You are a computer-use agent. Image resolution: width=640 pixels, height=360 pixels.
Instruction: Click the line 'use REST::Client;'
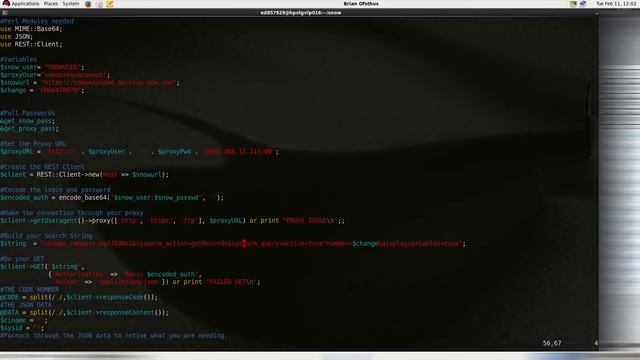[x=31, y=44]
